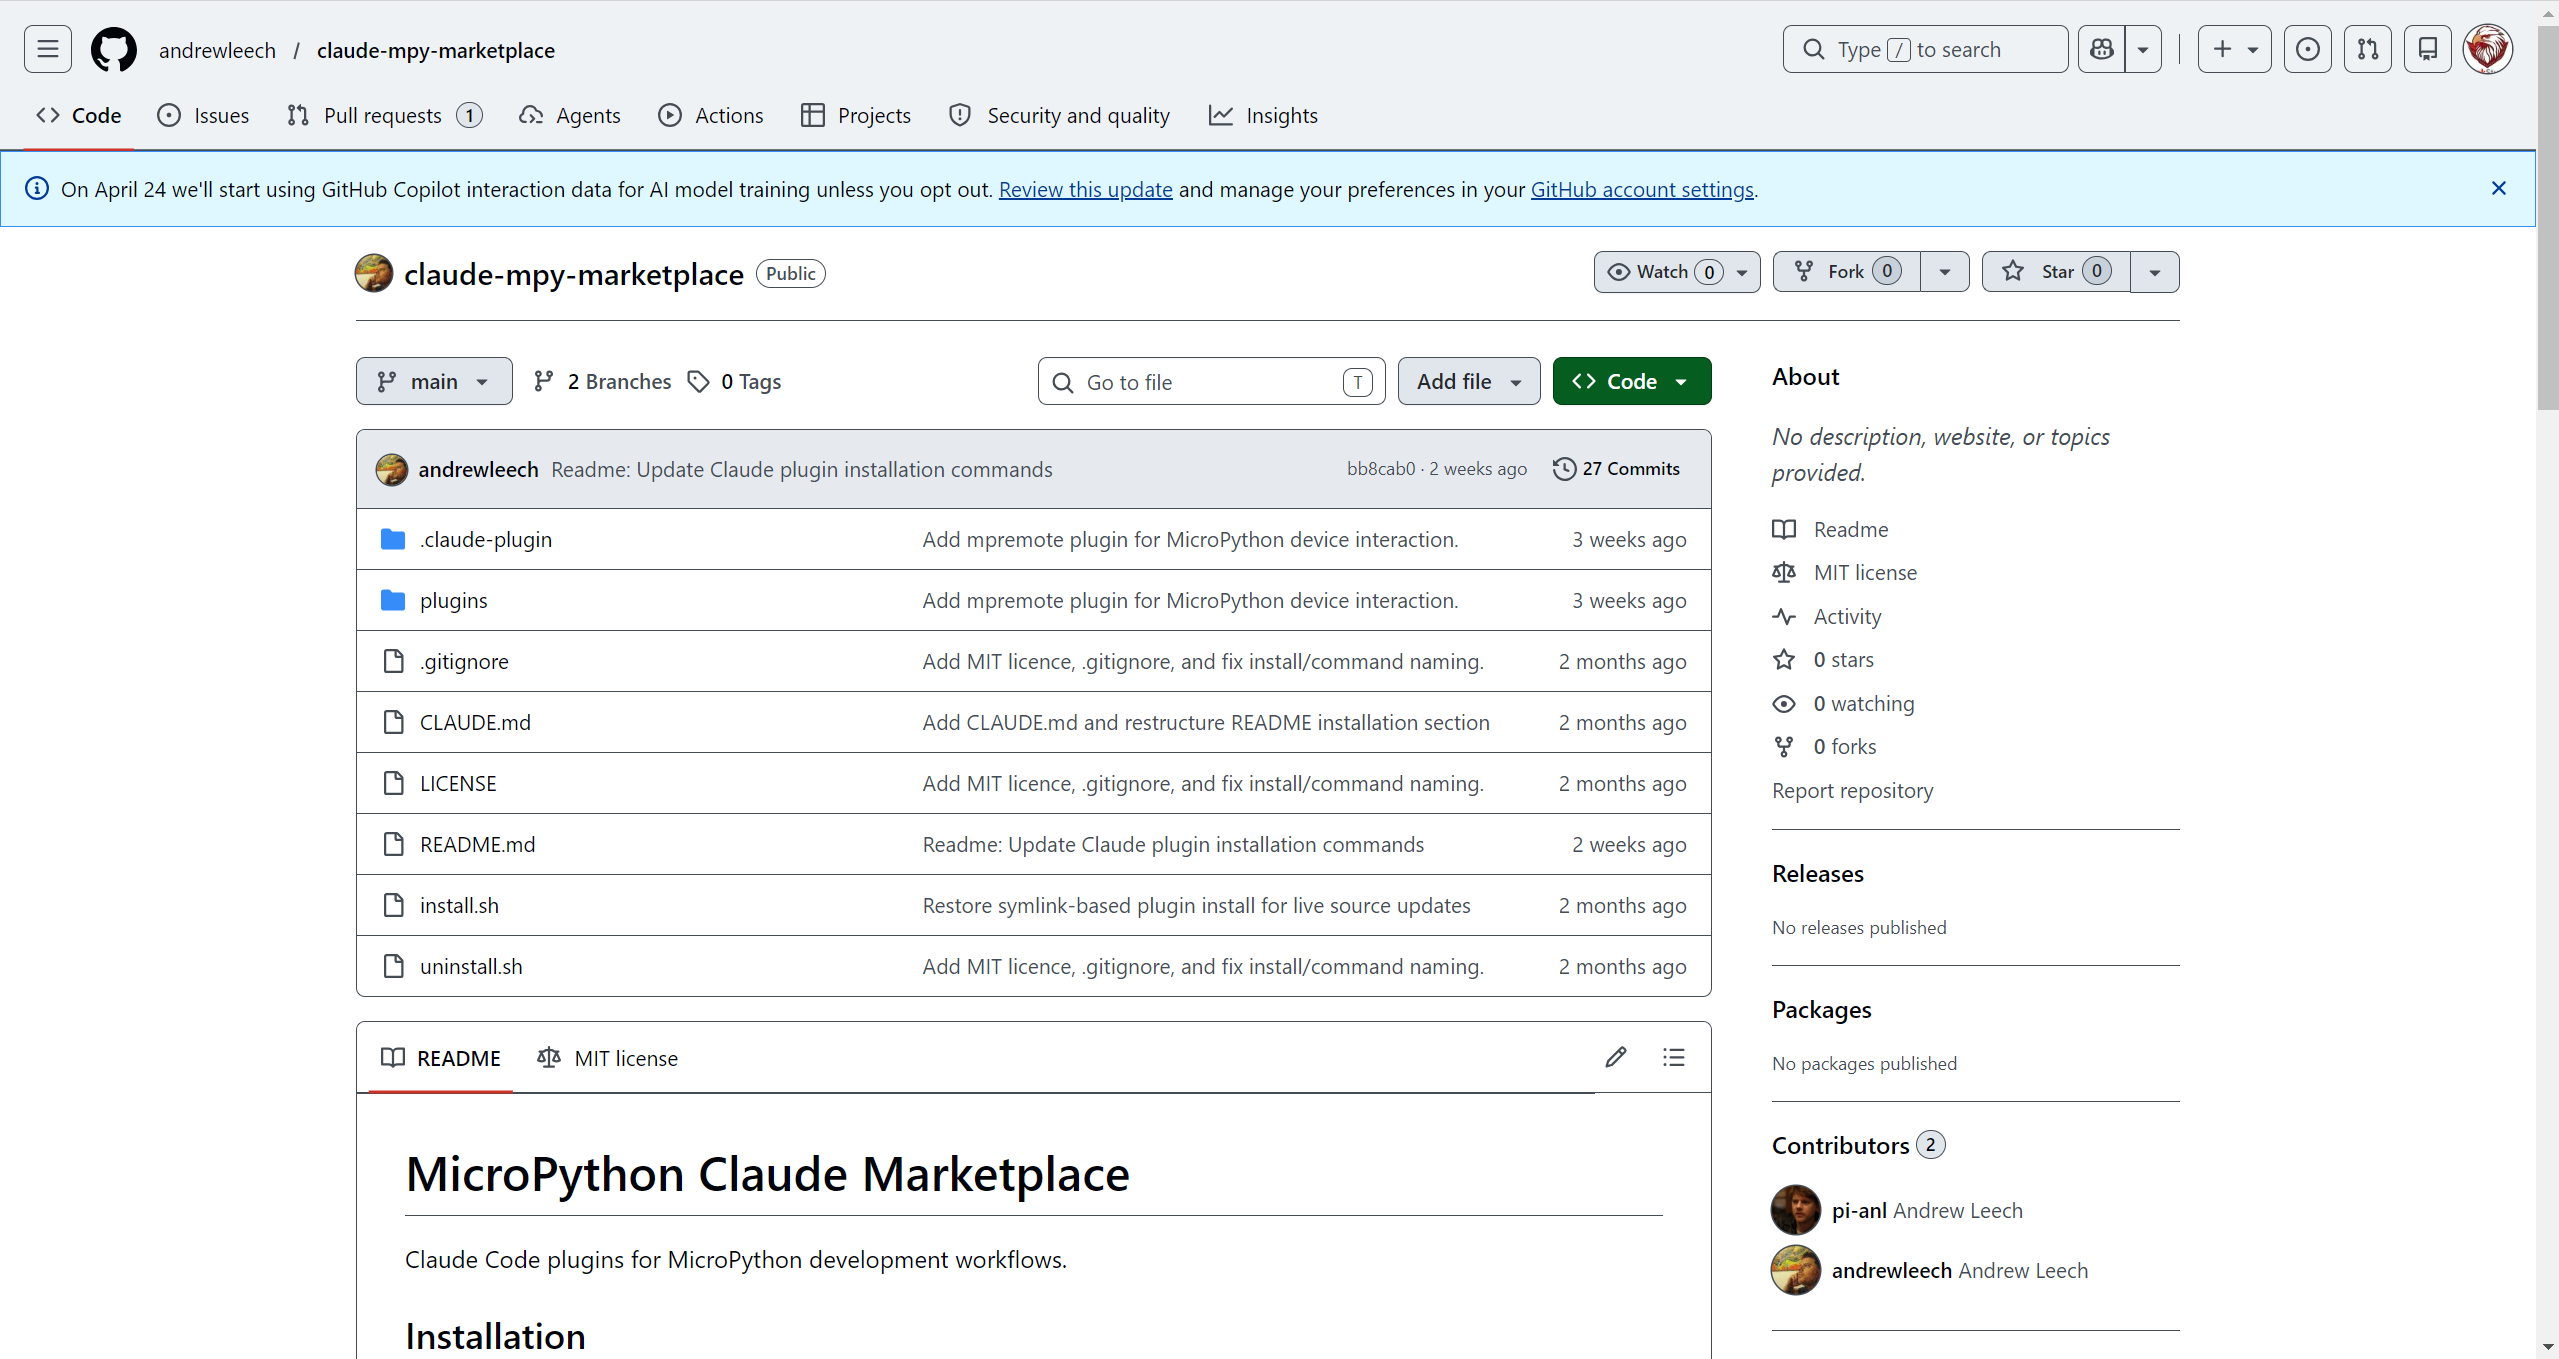Open the Security and quality tab
The height and width of the screenshot is (1359, 2559).
pos(1060,116)
